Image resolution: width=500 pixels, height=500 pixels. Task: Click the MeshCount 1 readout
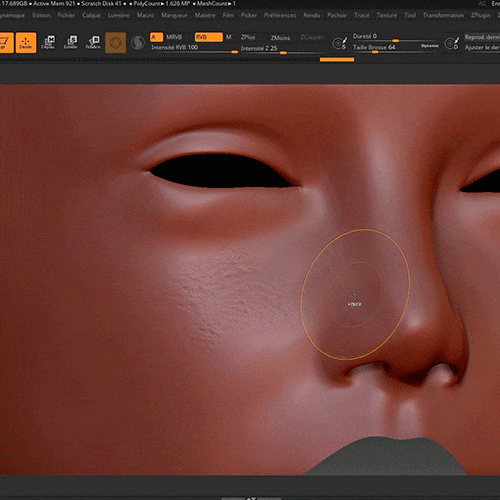pos(216,4)
